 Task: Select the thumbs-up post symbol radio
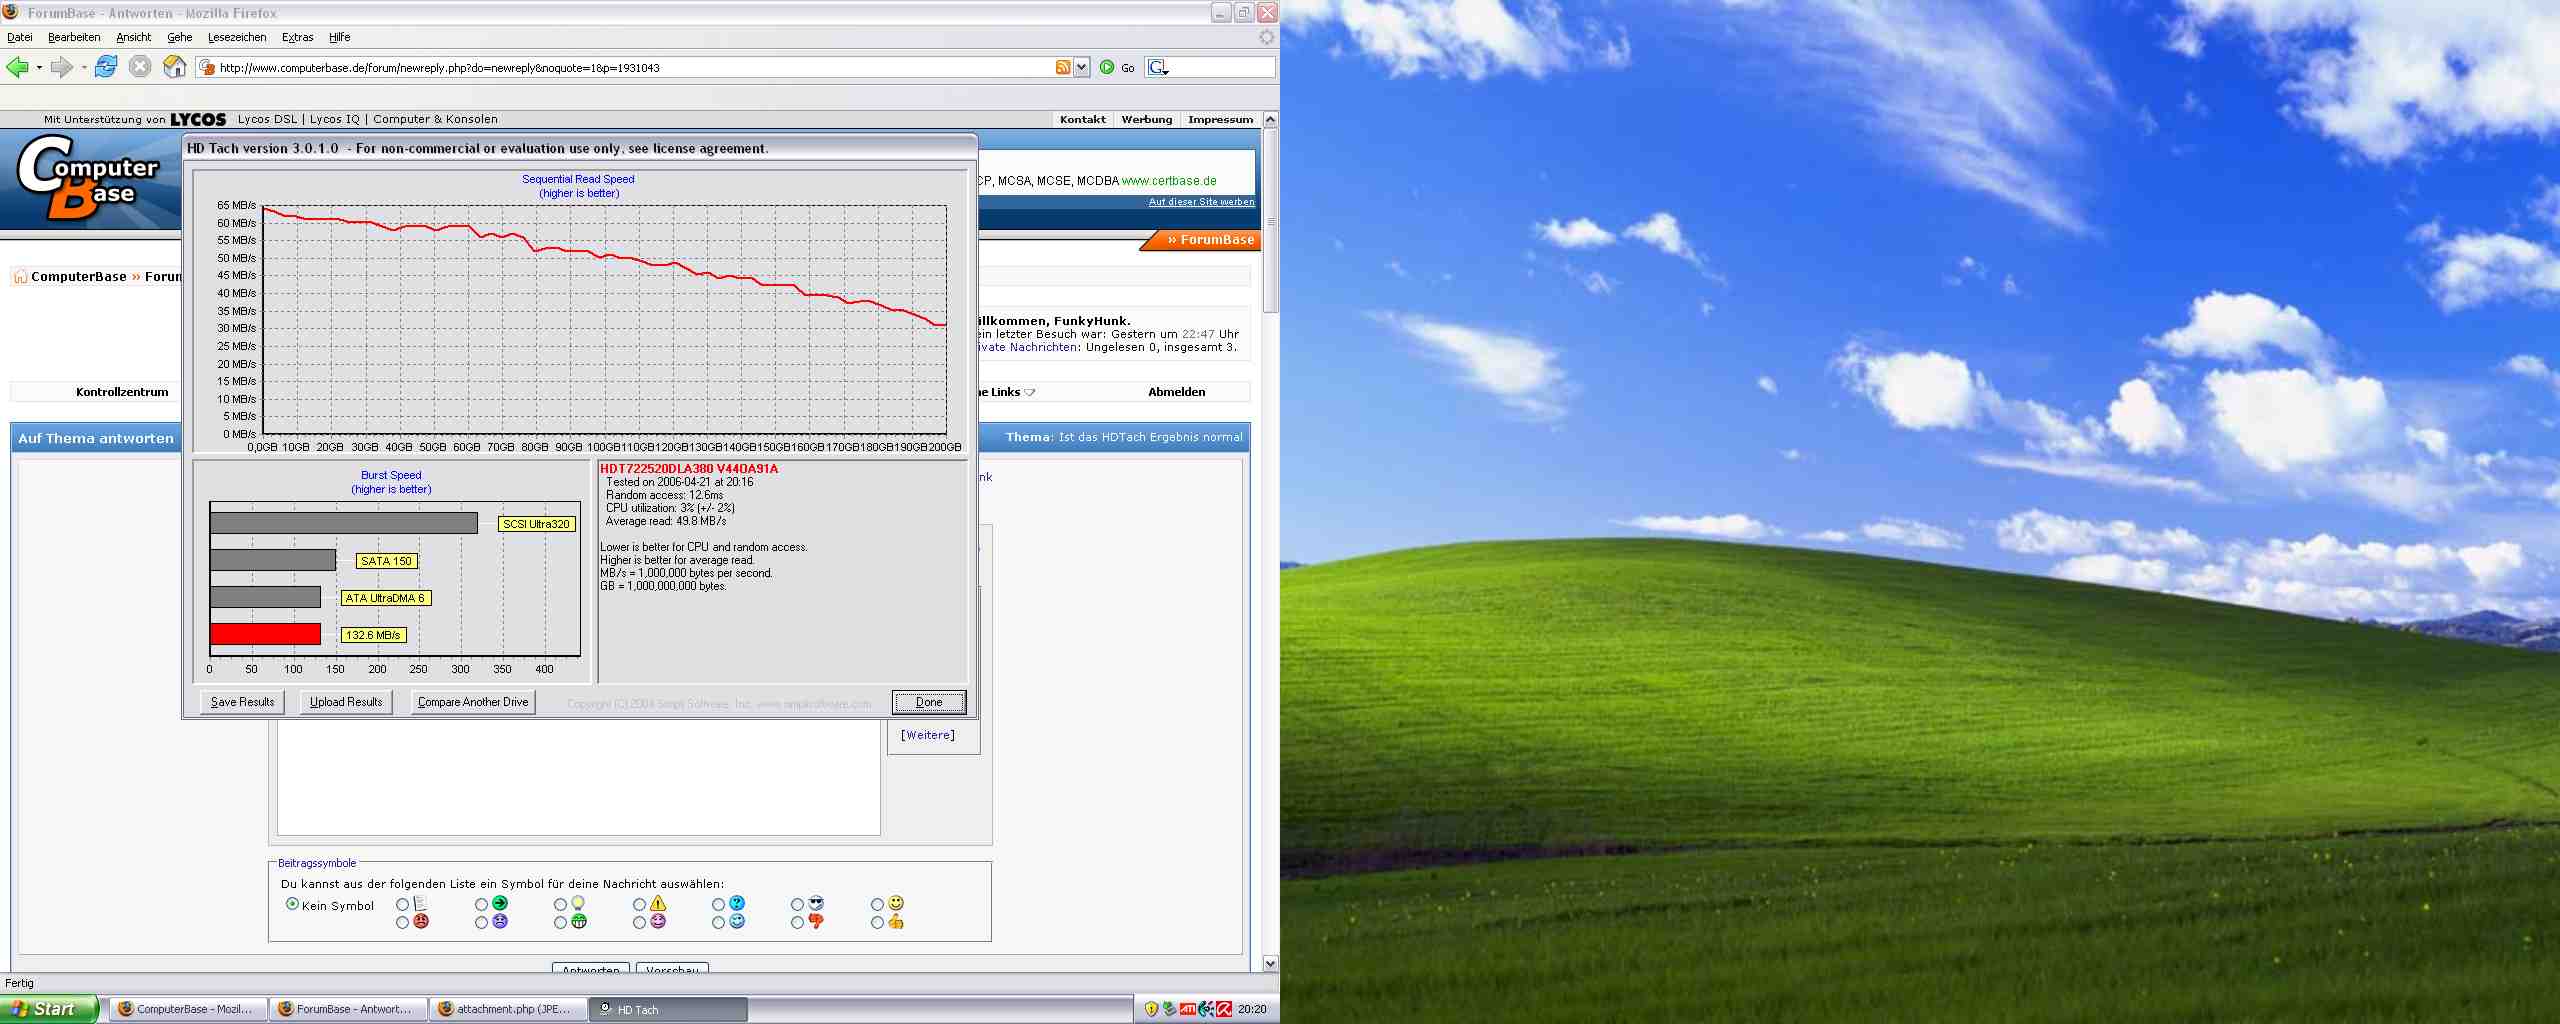[x=877, y=923]
